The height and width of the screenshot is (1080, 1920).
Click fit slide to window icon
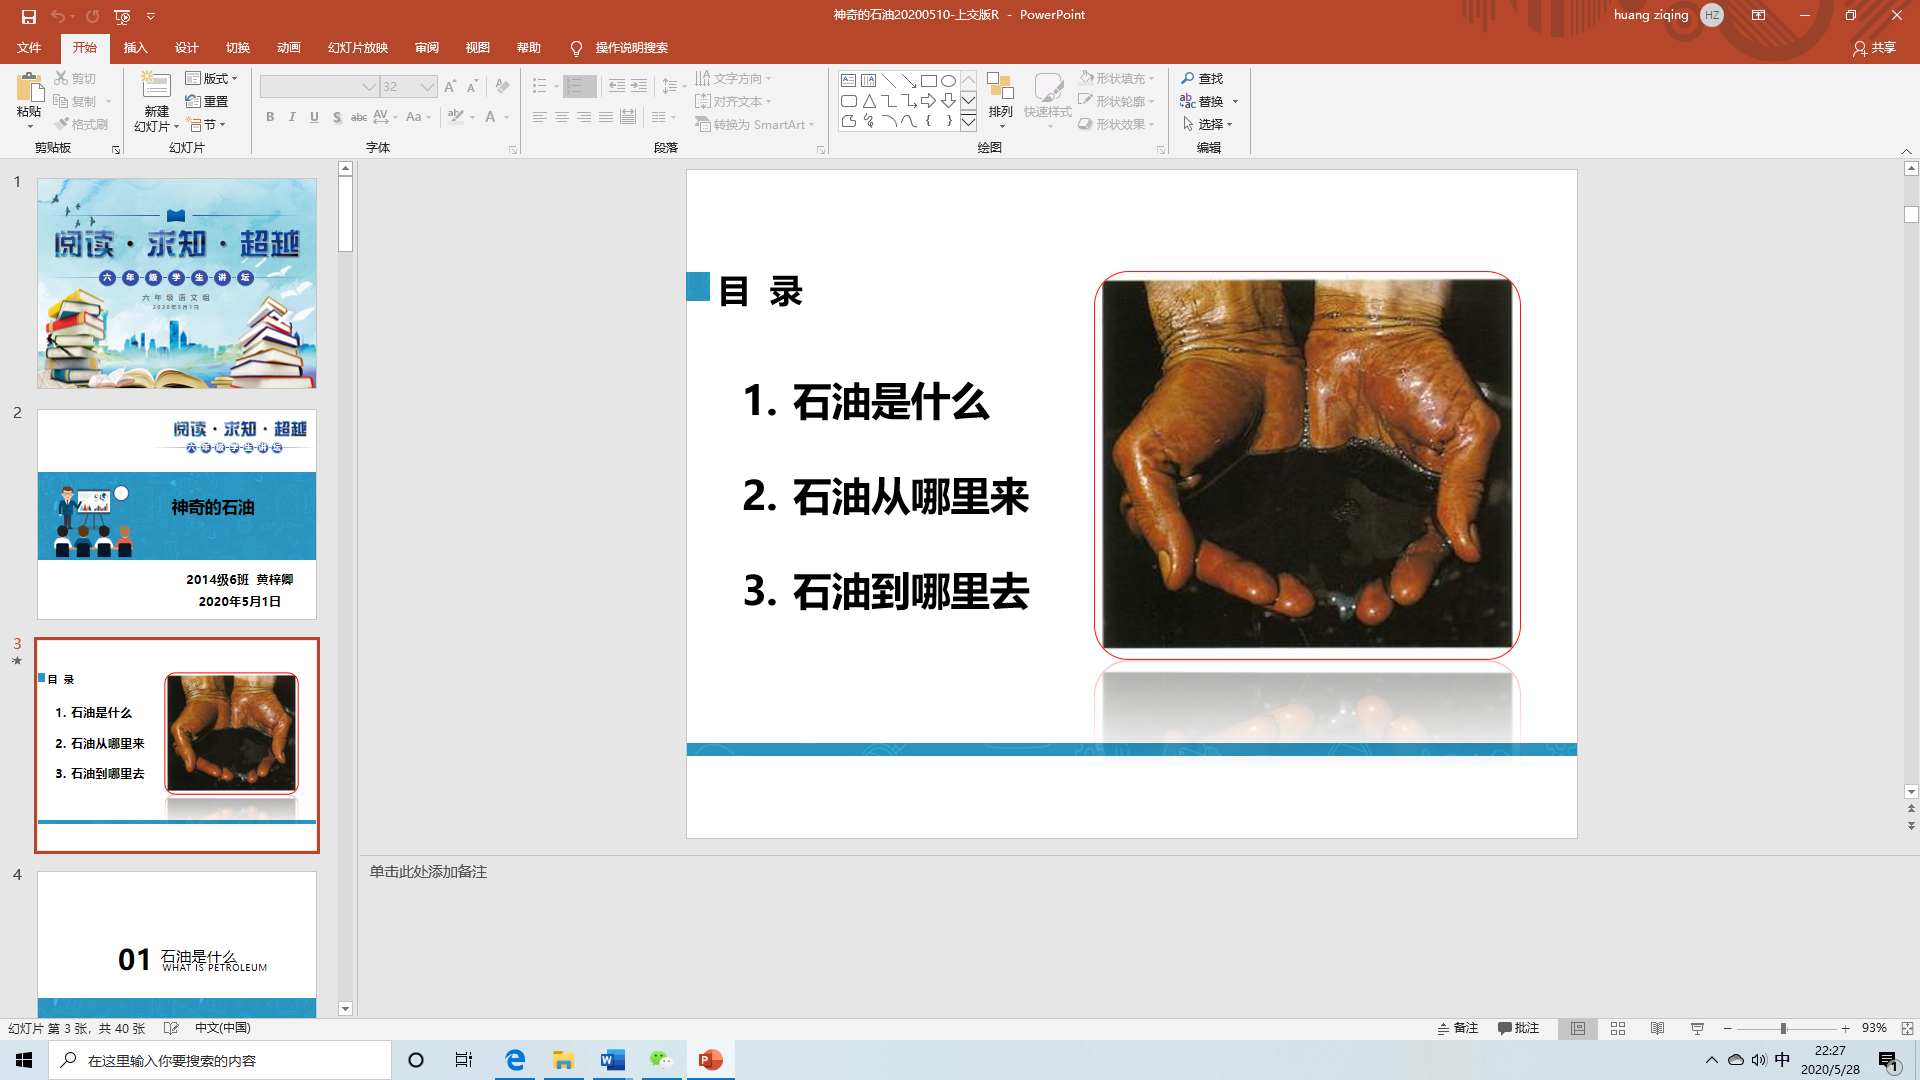pos(1907,1028)
